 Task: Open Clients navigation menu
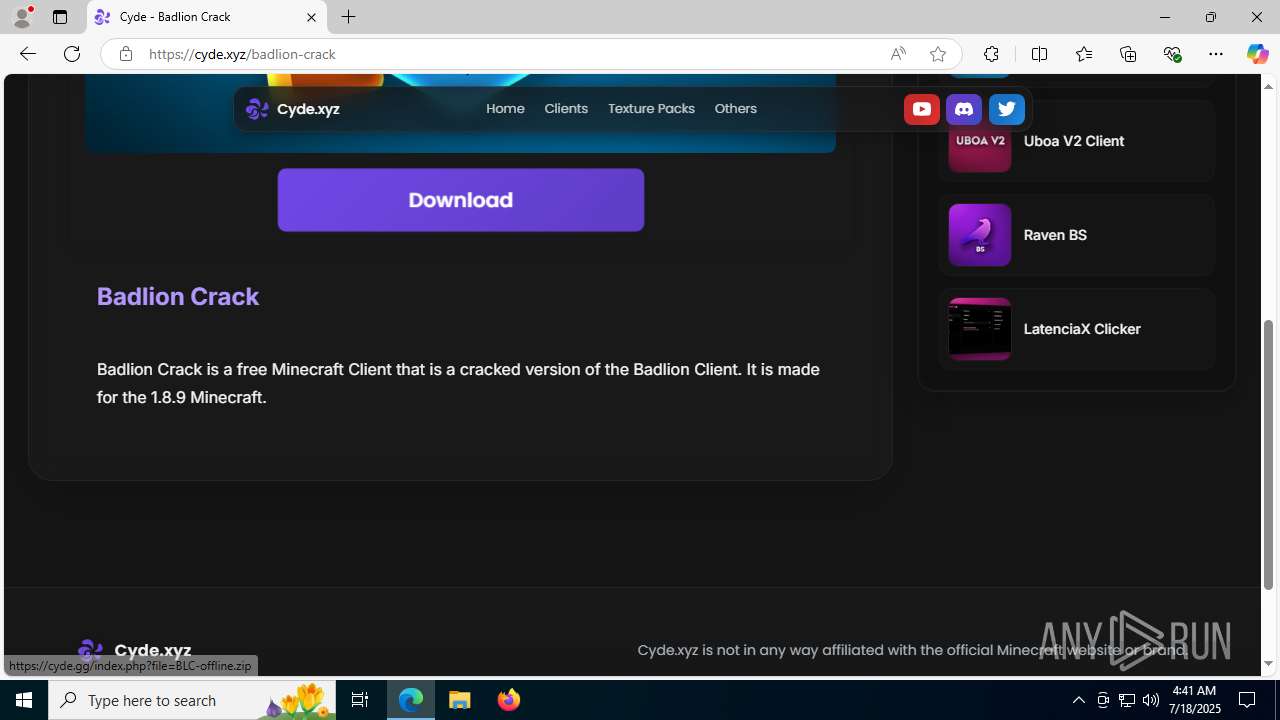(x=566, y=109)
